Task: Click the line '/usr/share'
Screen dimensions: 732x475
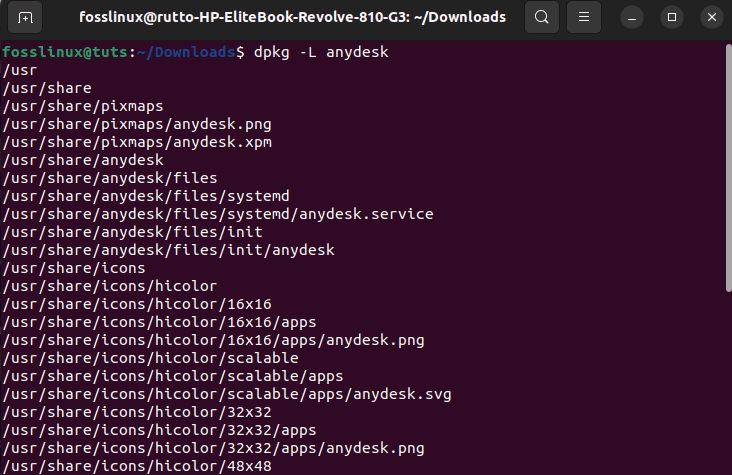Action: click(47, 88)
